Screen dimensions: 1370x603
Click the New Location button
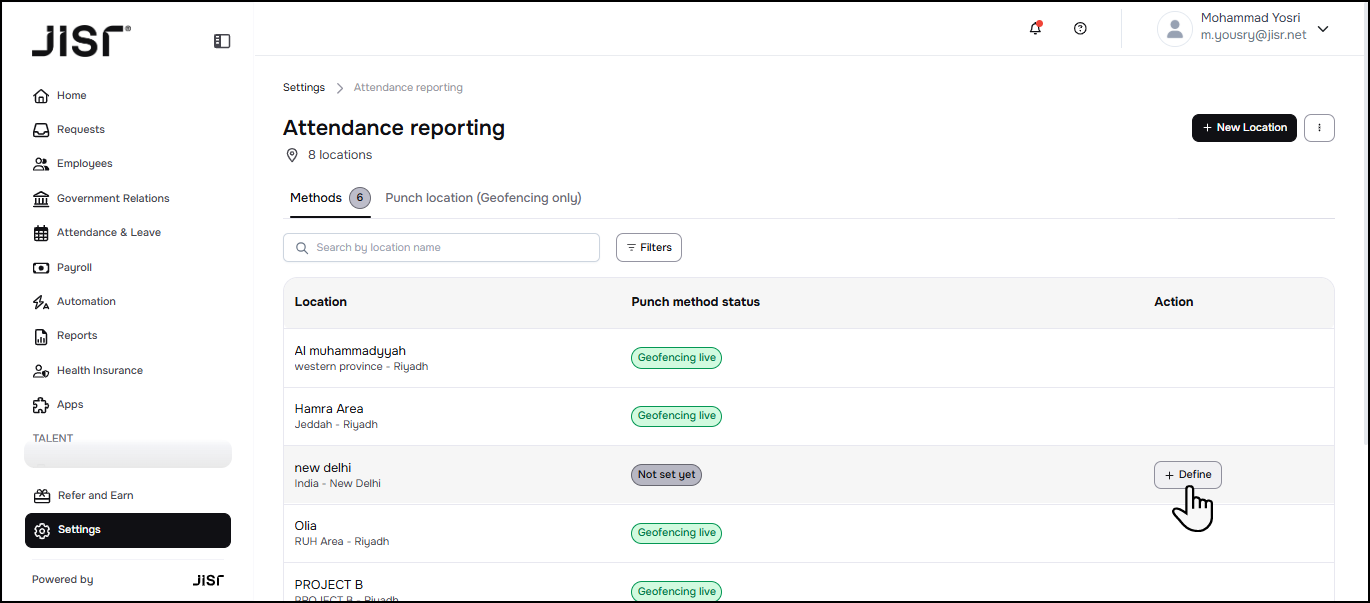coord(1244,128)
